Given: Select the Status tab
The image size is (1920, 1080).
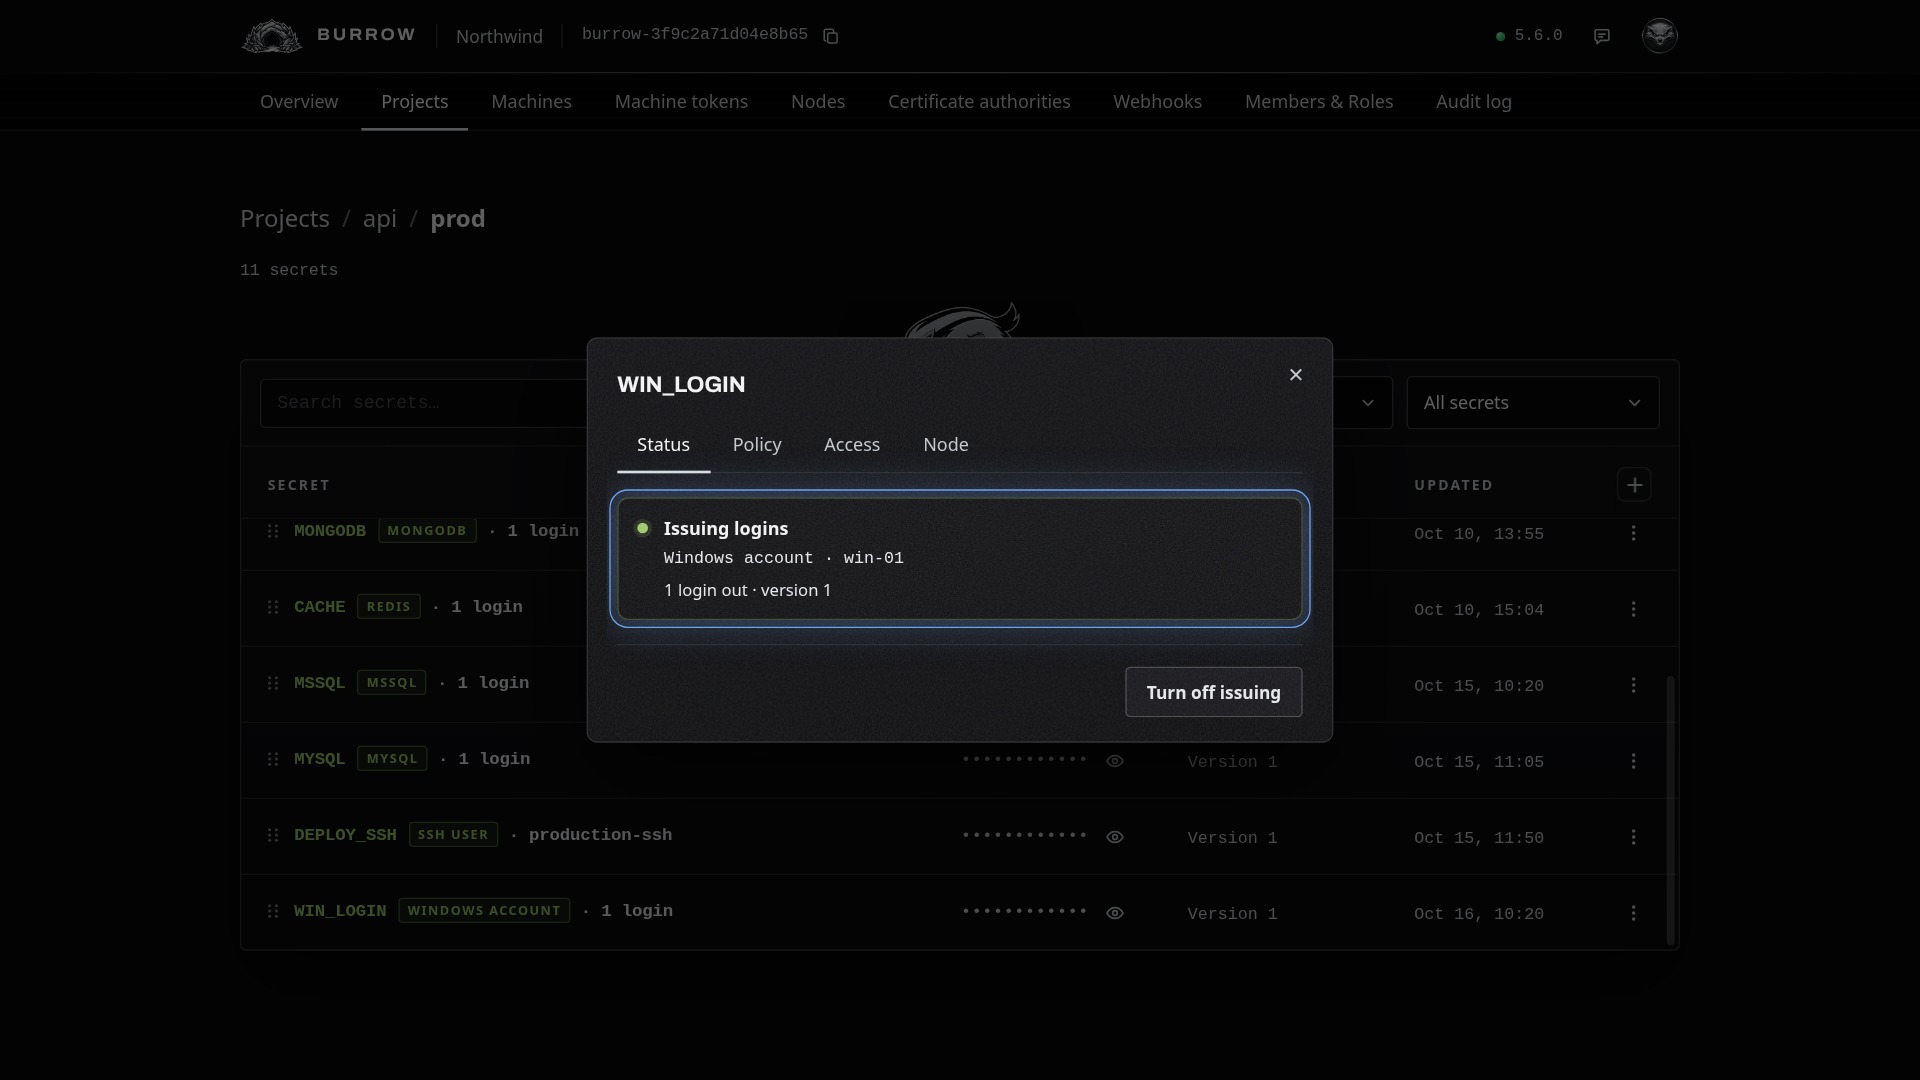Looking at the screenshot, I should tap(664, 445).
